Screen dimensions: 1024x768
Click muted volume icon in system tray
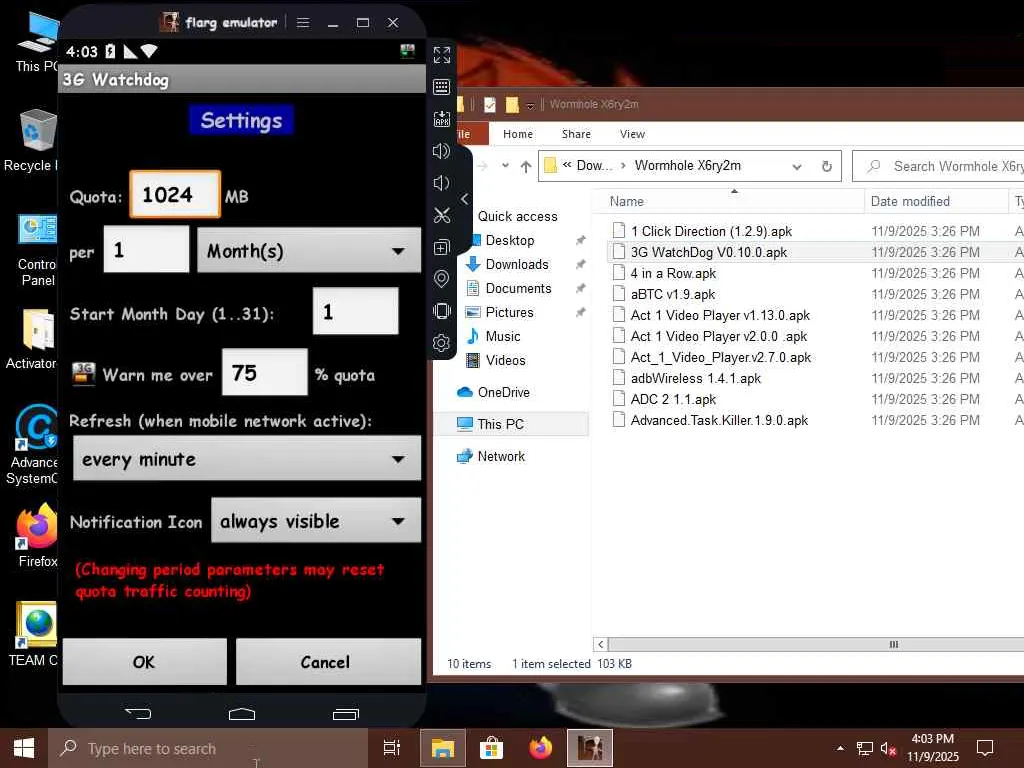click(x=888, y=749)
